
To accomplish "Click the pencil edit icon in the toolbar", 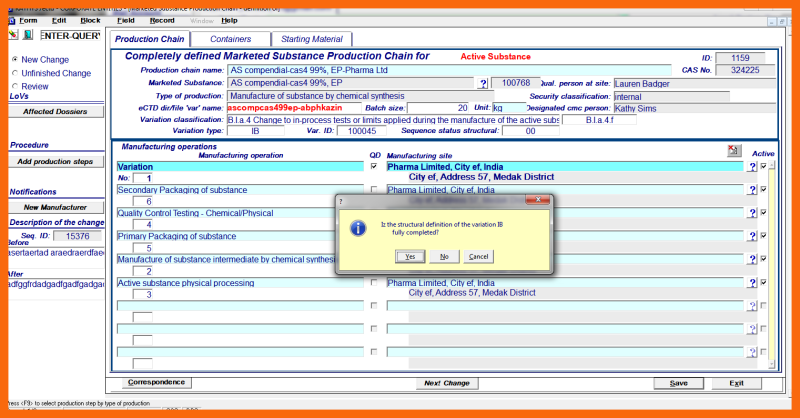I will tap(13, 35).
